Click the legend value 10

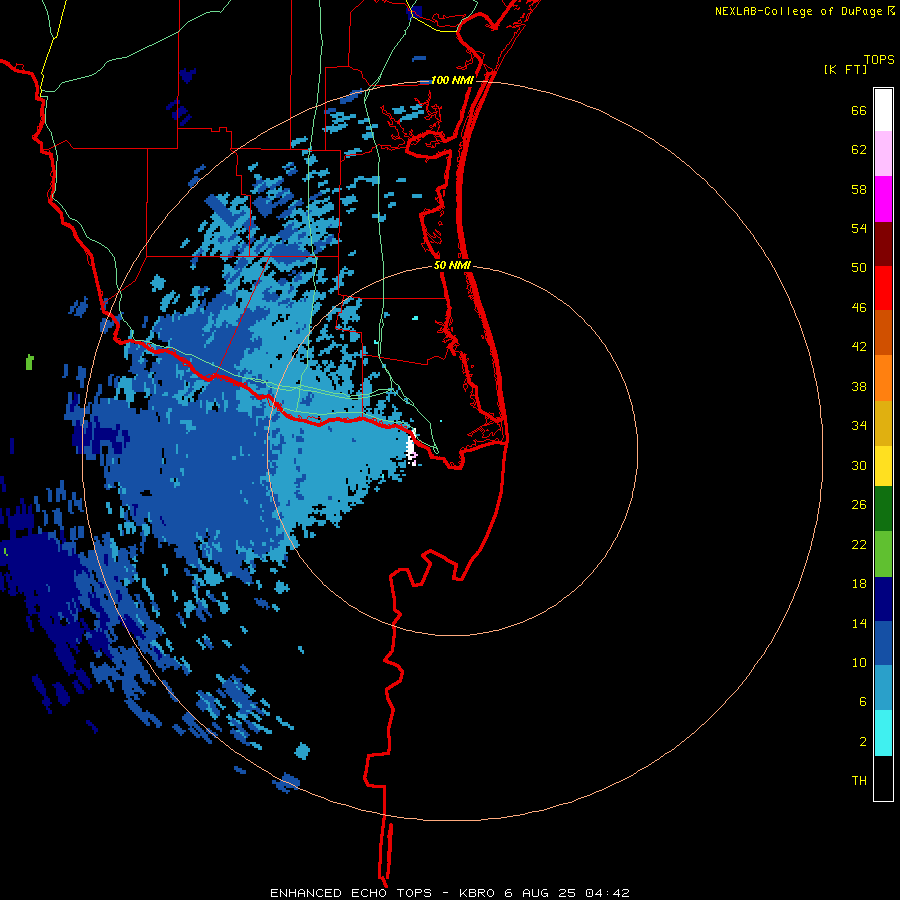[859, 662]
